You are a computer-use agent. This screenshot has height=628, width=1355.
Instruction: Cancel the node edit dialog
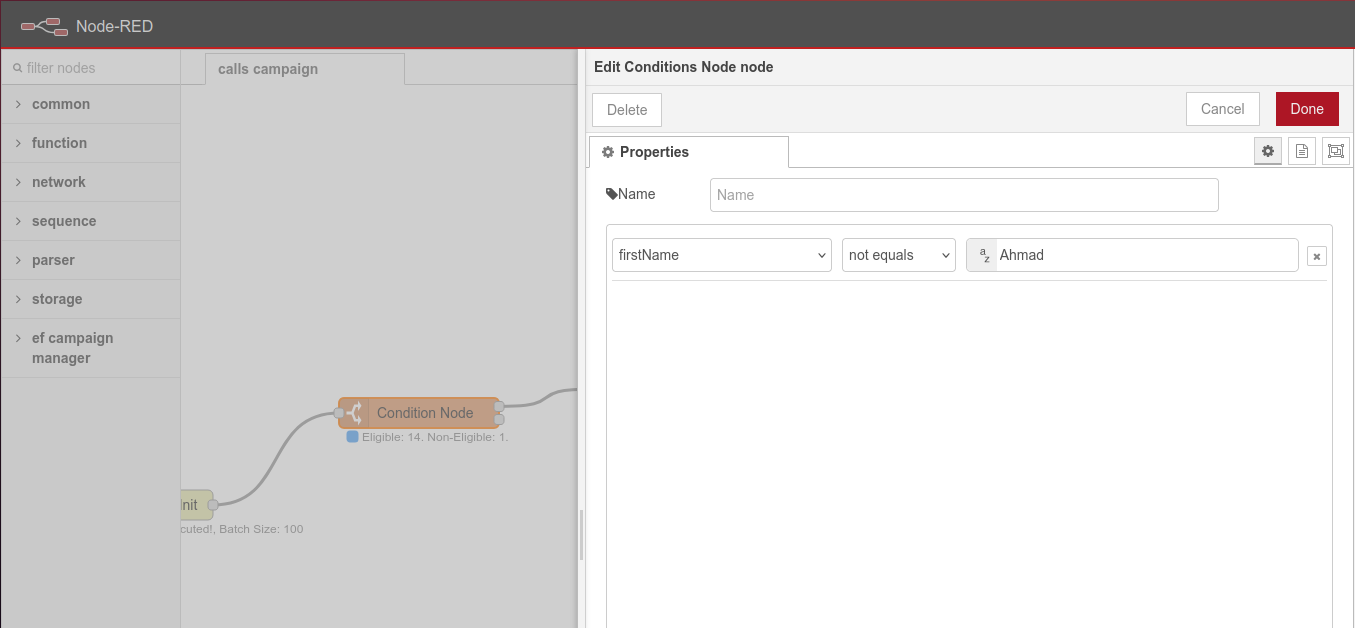point(1222,109)
